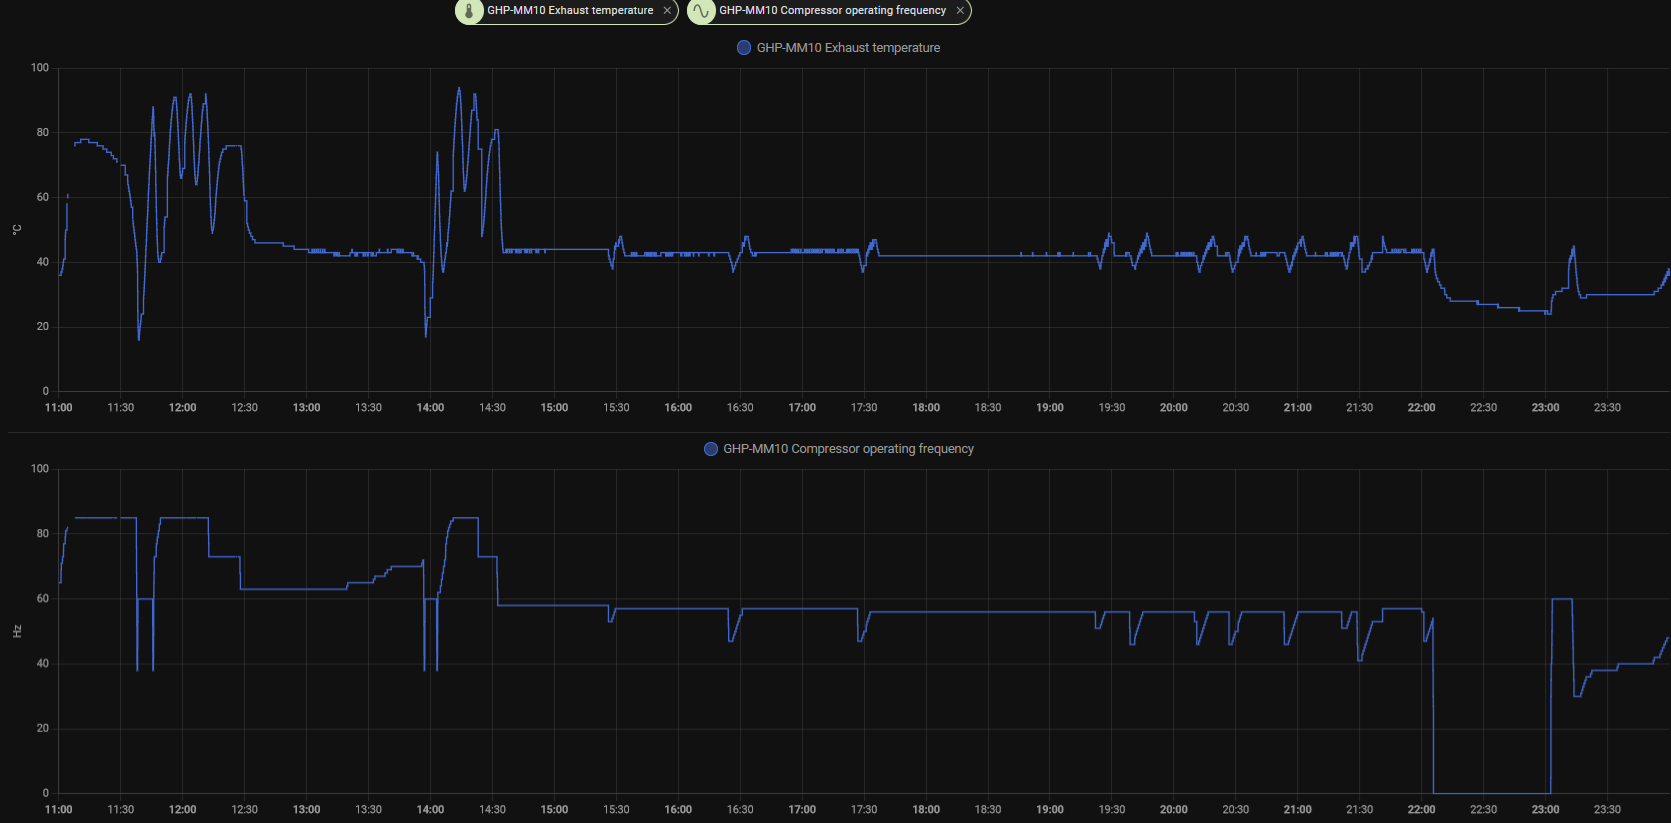Click 15:30 on the Exhaust temperature time axis
Viewport: 1671px width, 823px height.
point(617,408)
